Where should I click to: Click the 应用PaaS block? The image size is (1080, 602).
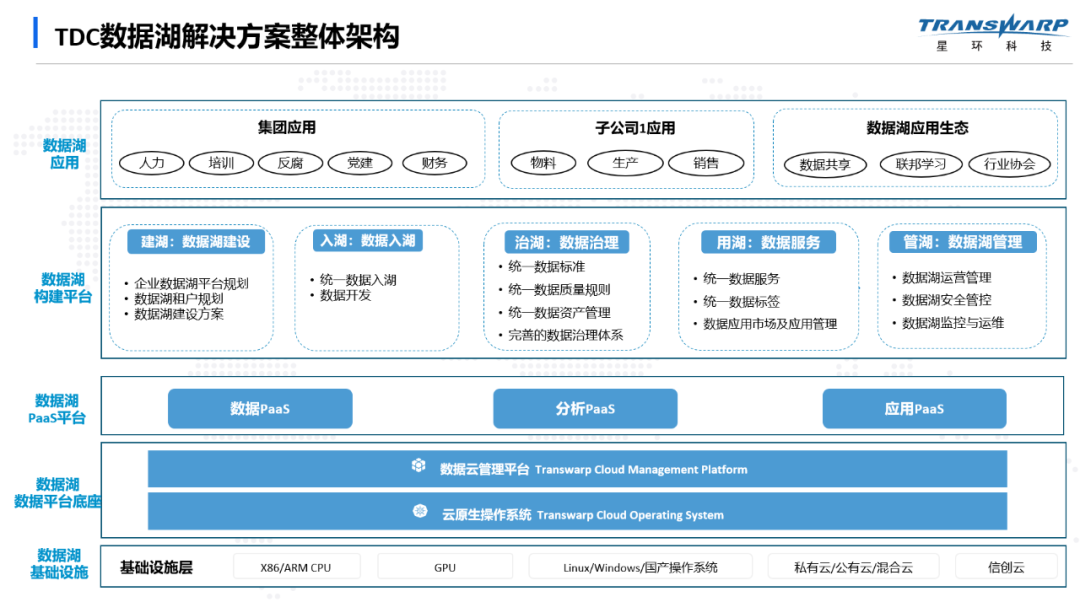(x=915, y=408)
